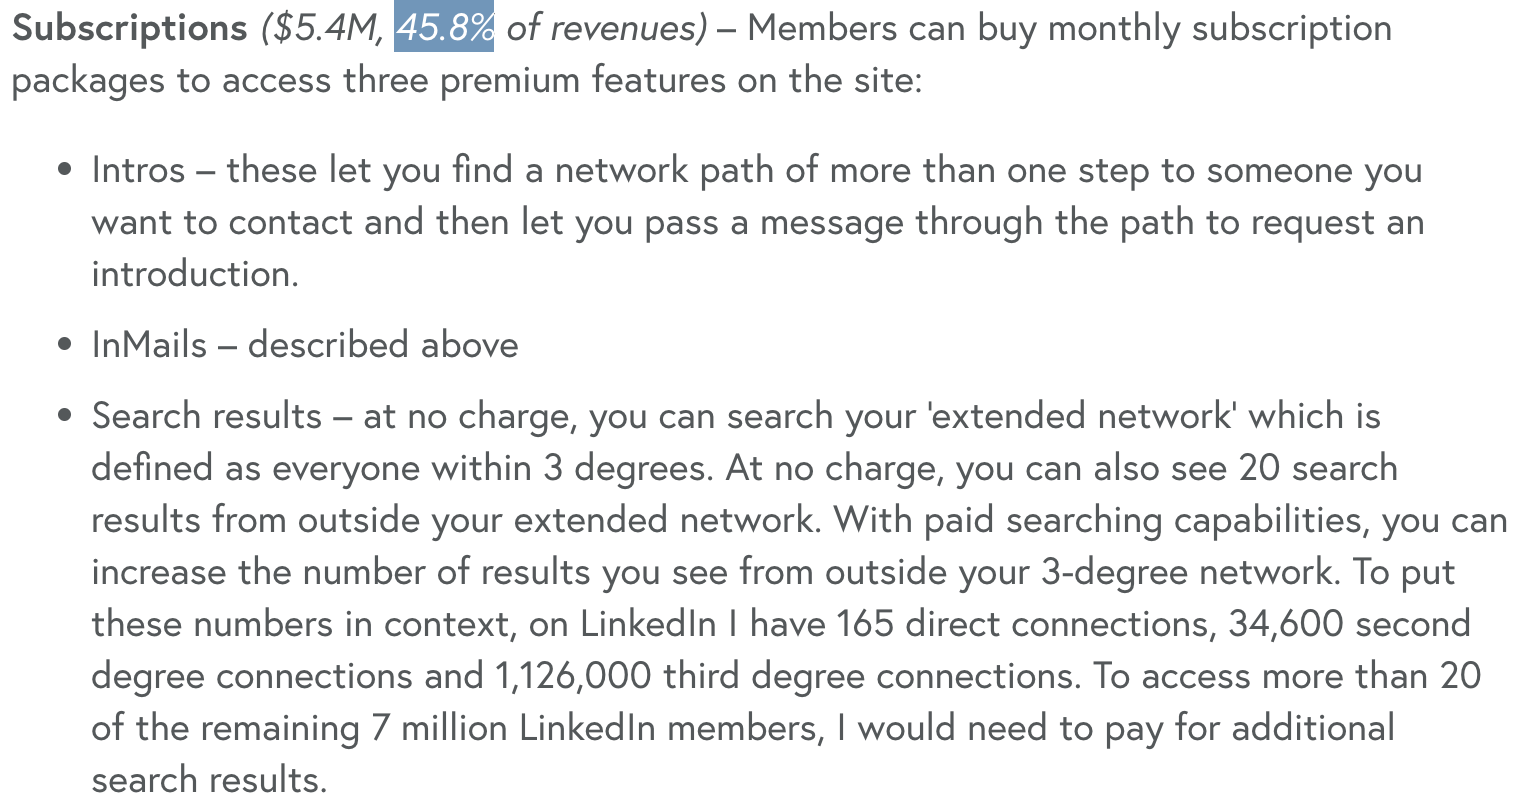Image resolution: width=1518 pixels, height=808 pixels.
Task: Click the word introduction.
Action: 195,274
